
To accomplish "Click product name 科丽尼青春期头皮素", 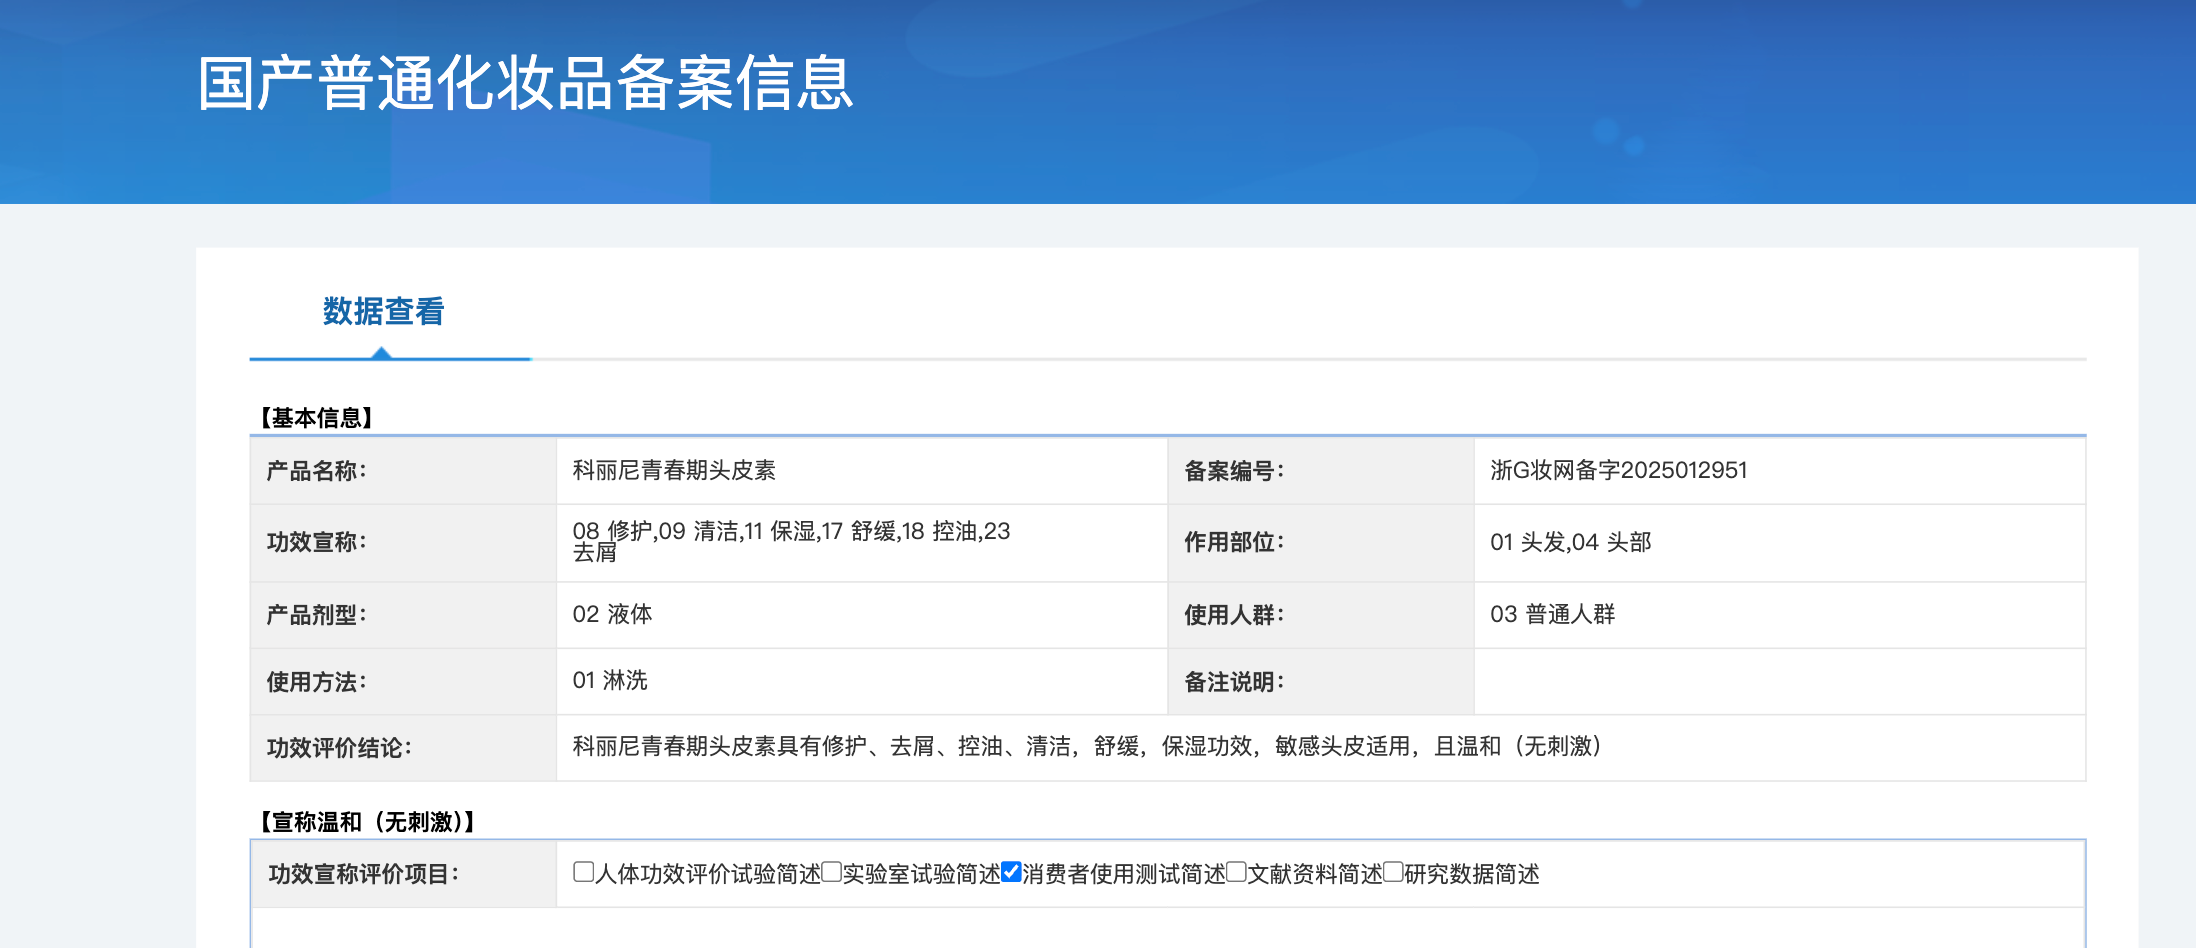I will coord(674,470).
